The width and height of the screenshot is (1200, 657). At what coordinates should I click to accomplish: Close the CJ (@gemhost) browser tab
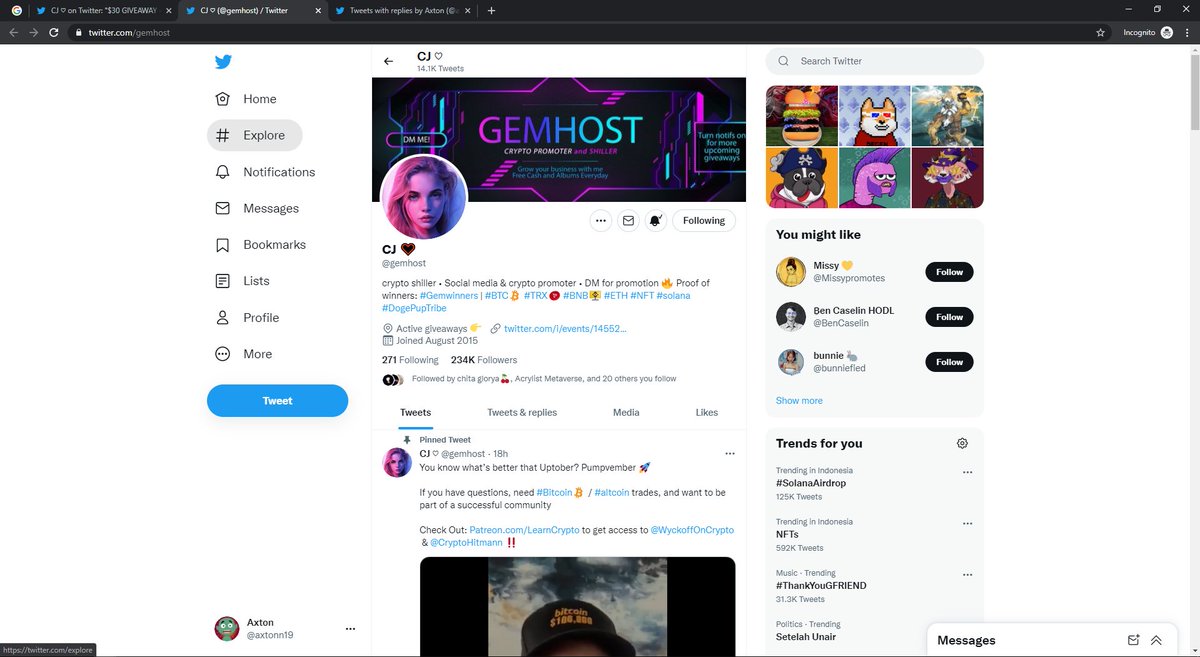[317, 10]
